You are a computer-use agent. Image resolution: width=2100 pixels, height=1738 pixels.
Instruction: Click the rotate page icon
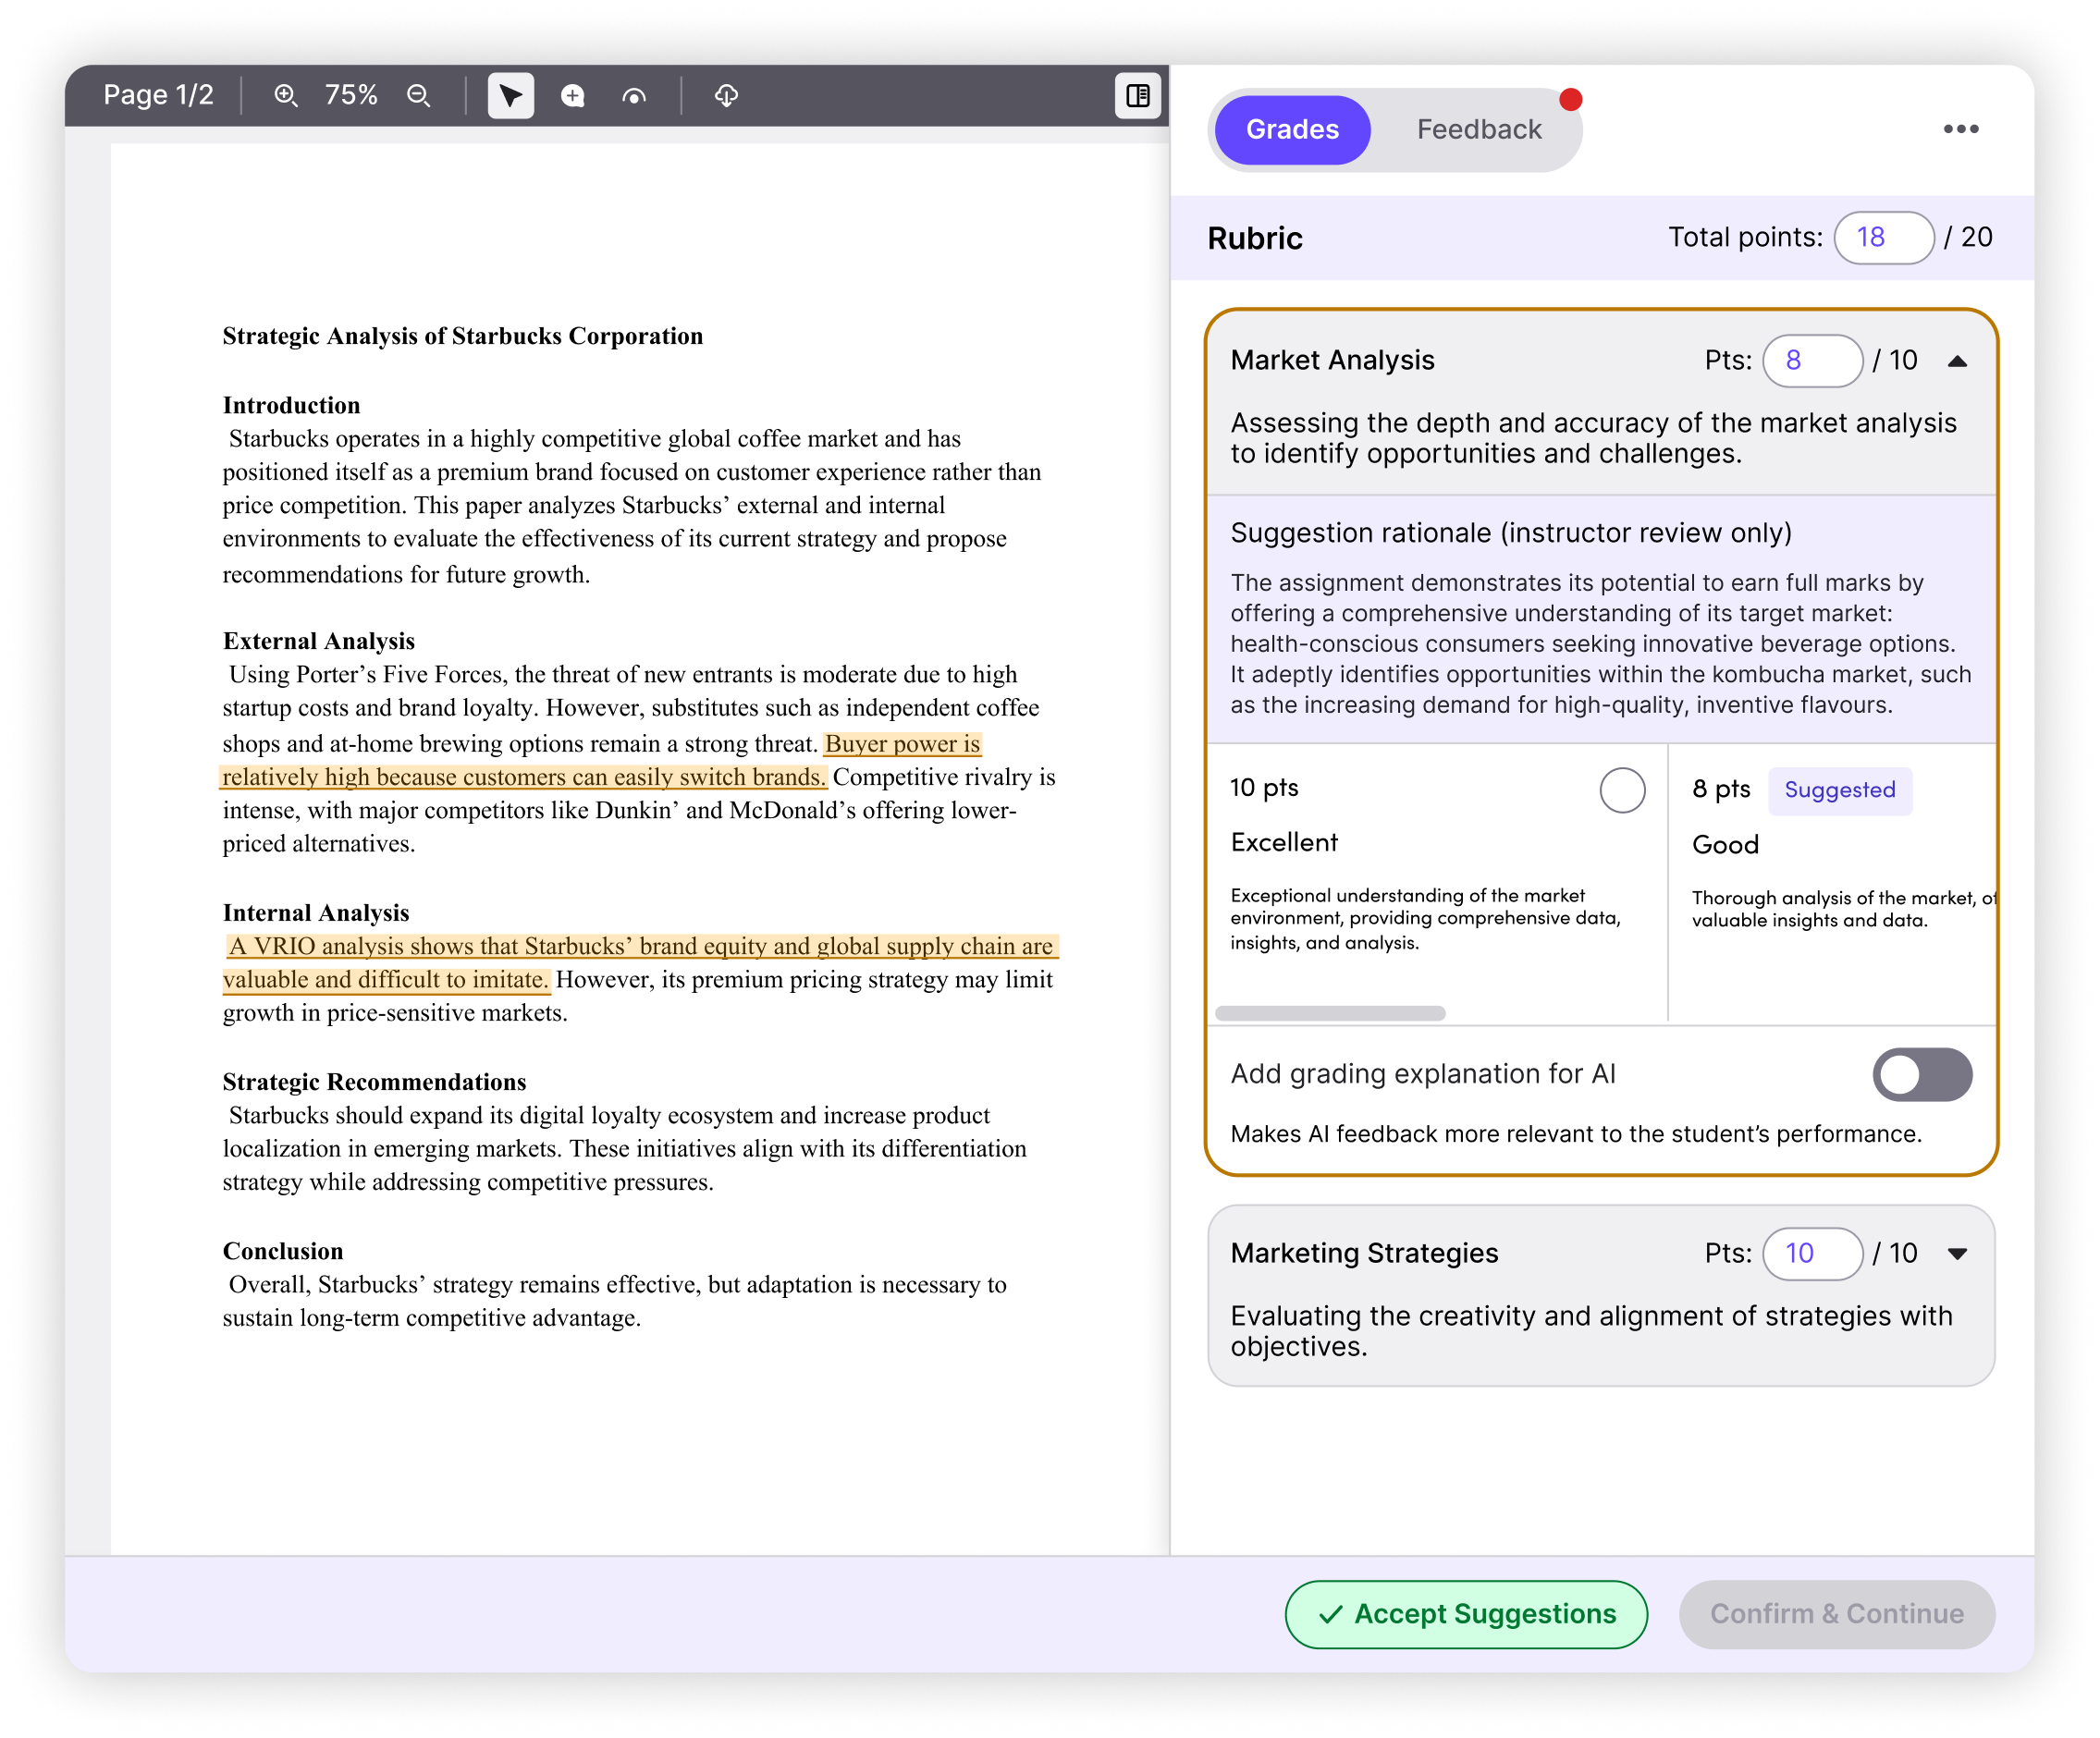(634, 96)
